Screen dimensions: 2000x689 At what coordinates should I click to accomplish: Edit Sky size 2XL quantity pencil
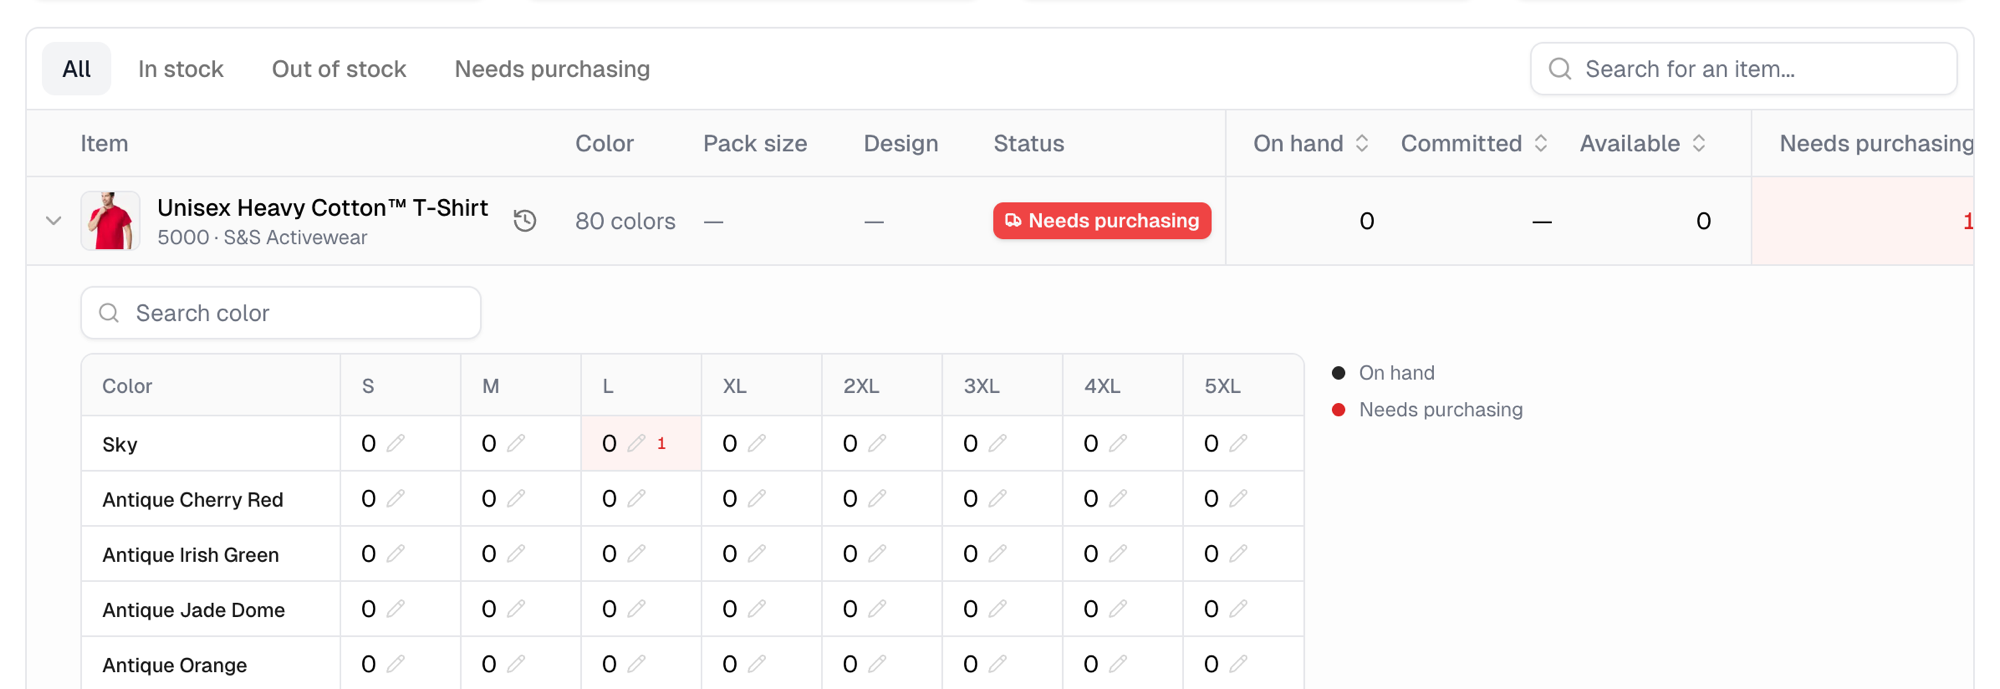pos(877,443)
